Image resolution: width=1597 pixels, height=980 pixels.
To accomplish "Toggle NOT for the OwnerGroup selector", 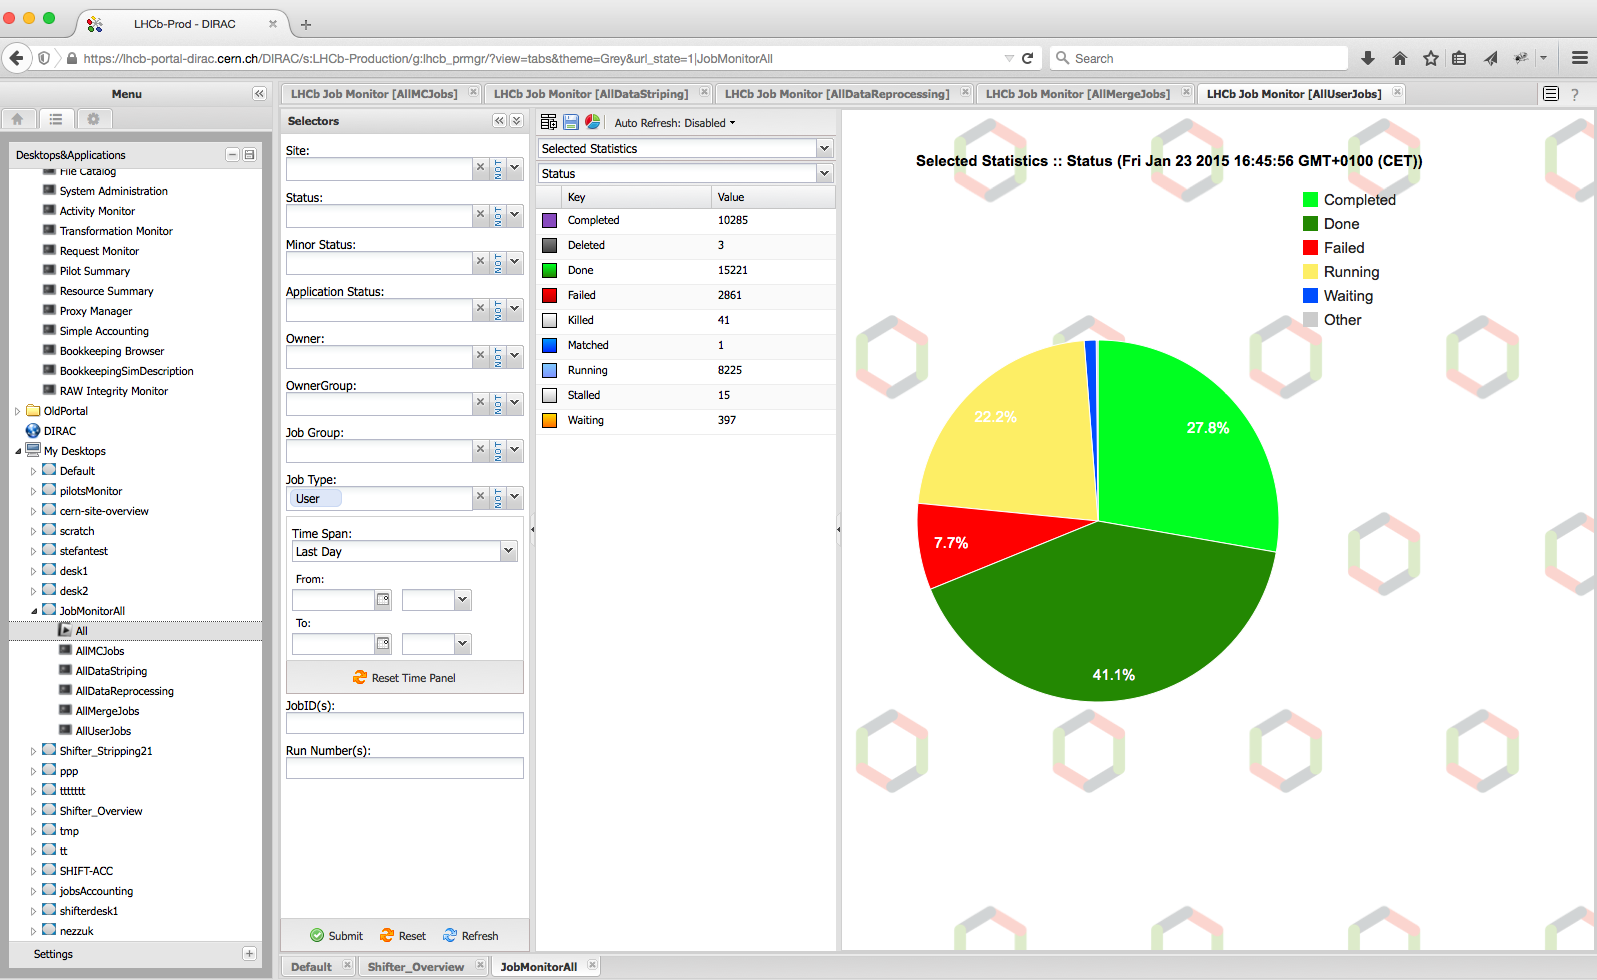I will 498,403.
